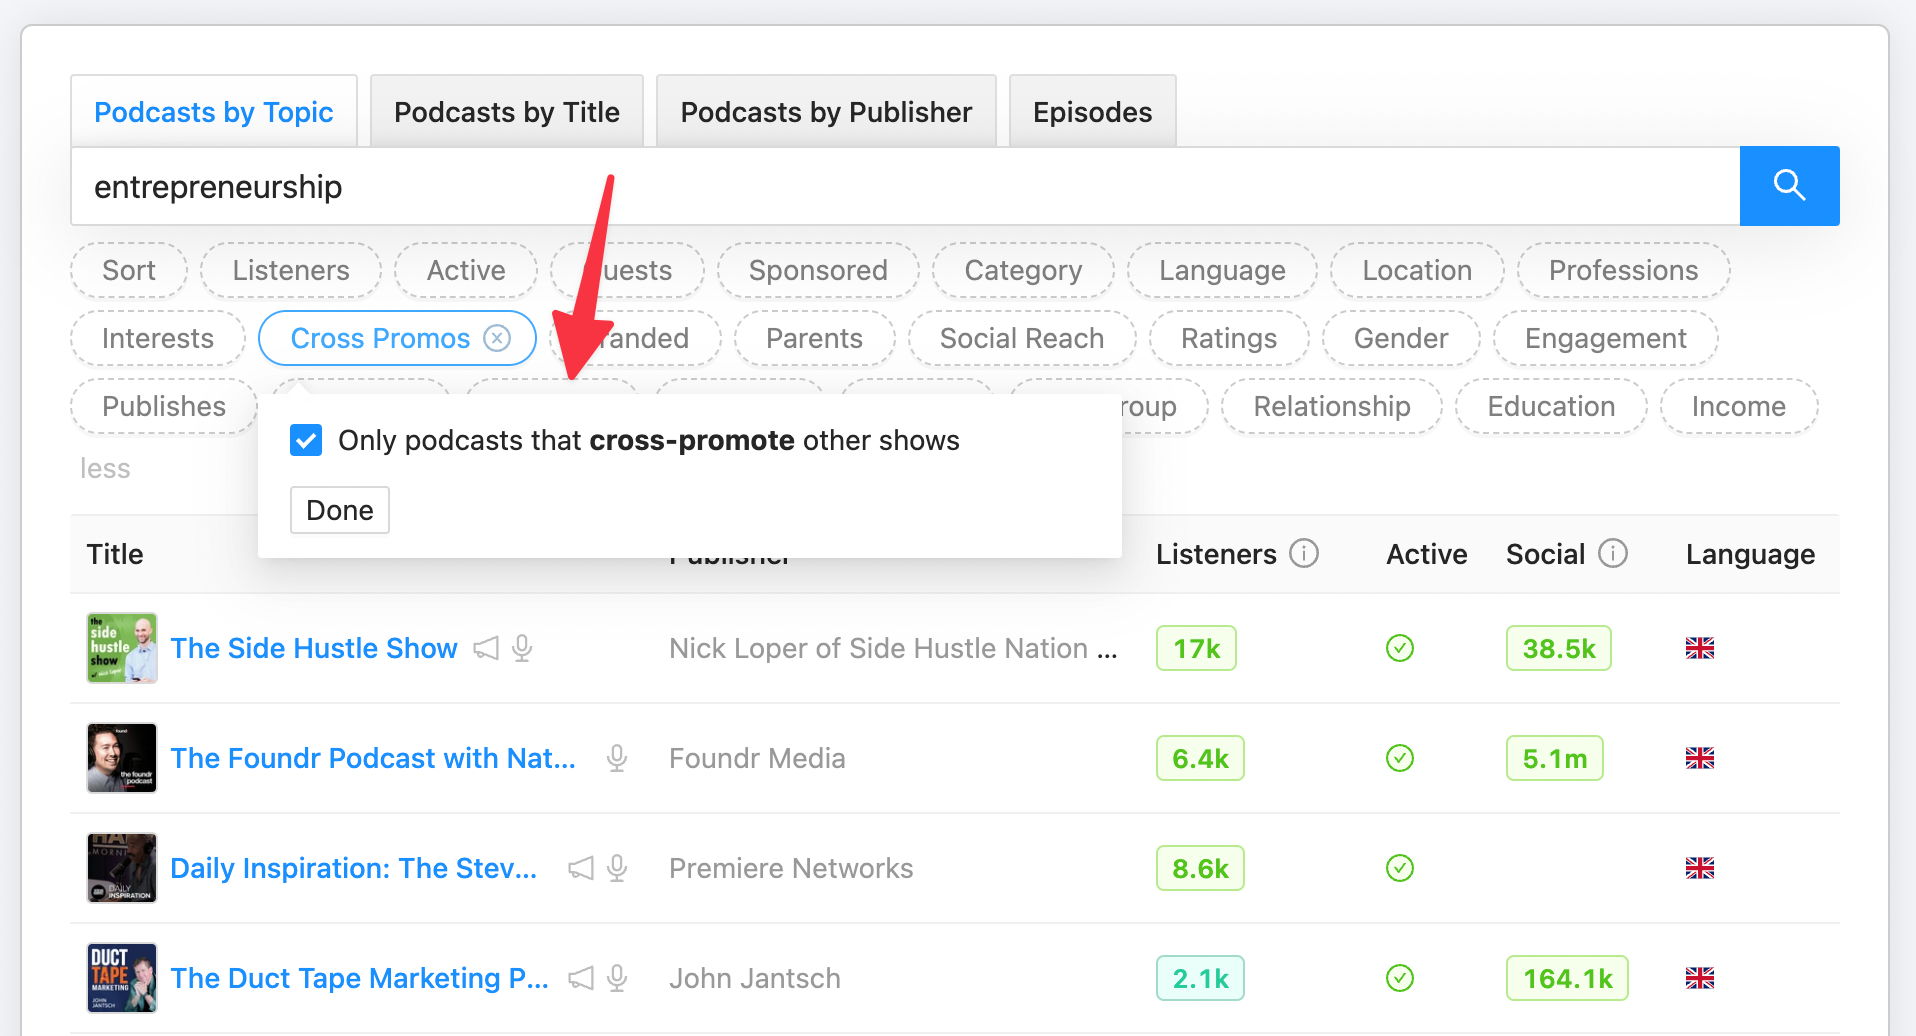Open the Gender filter
This screenshot has width=1916, height=1036.
[x=1401, y=338]
